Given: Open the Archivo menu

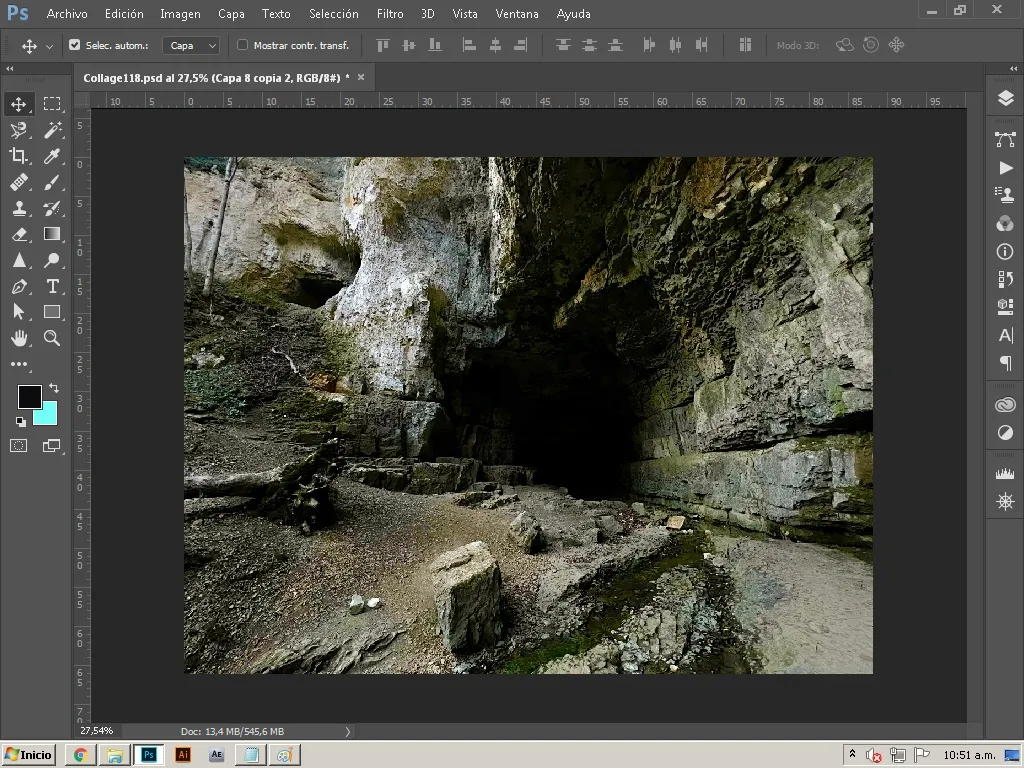Looking at the screenshot, I should (67, 14).
